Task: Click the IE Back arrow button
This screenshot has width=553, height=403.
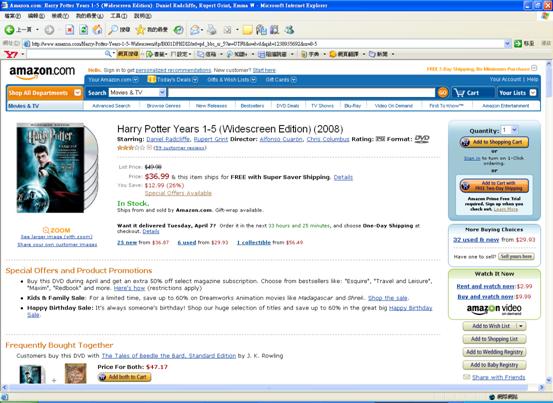Action: pyautogui.click(x=10, y=30)
